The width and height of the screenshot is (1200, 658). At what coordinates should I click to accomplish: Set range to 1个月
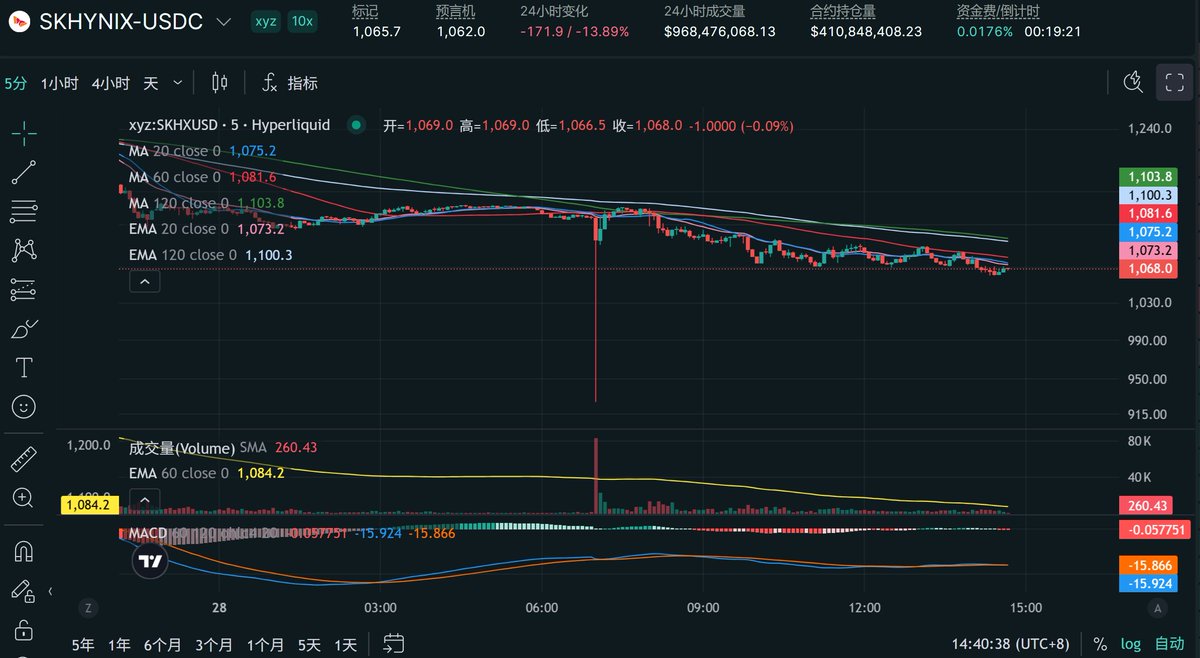point(266,644)
